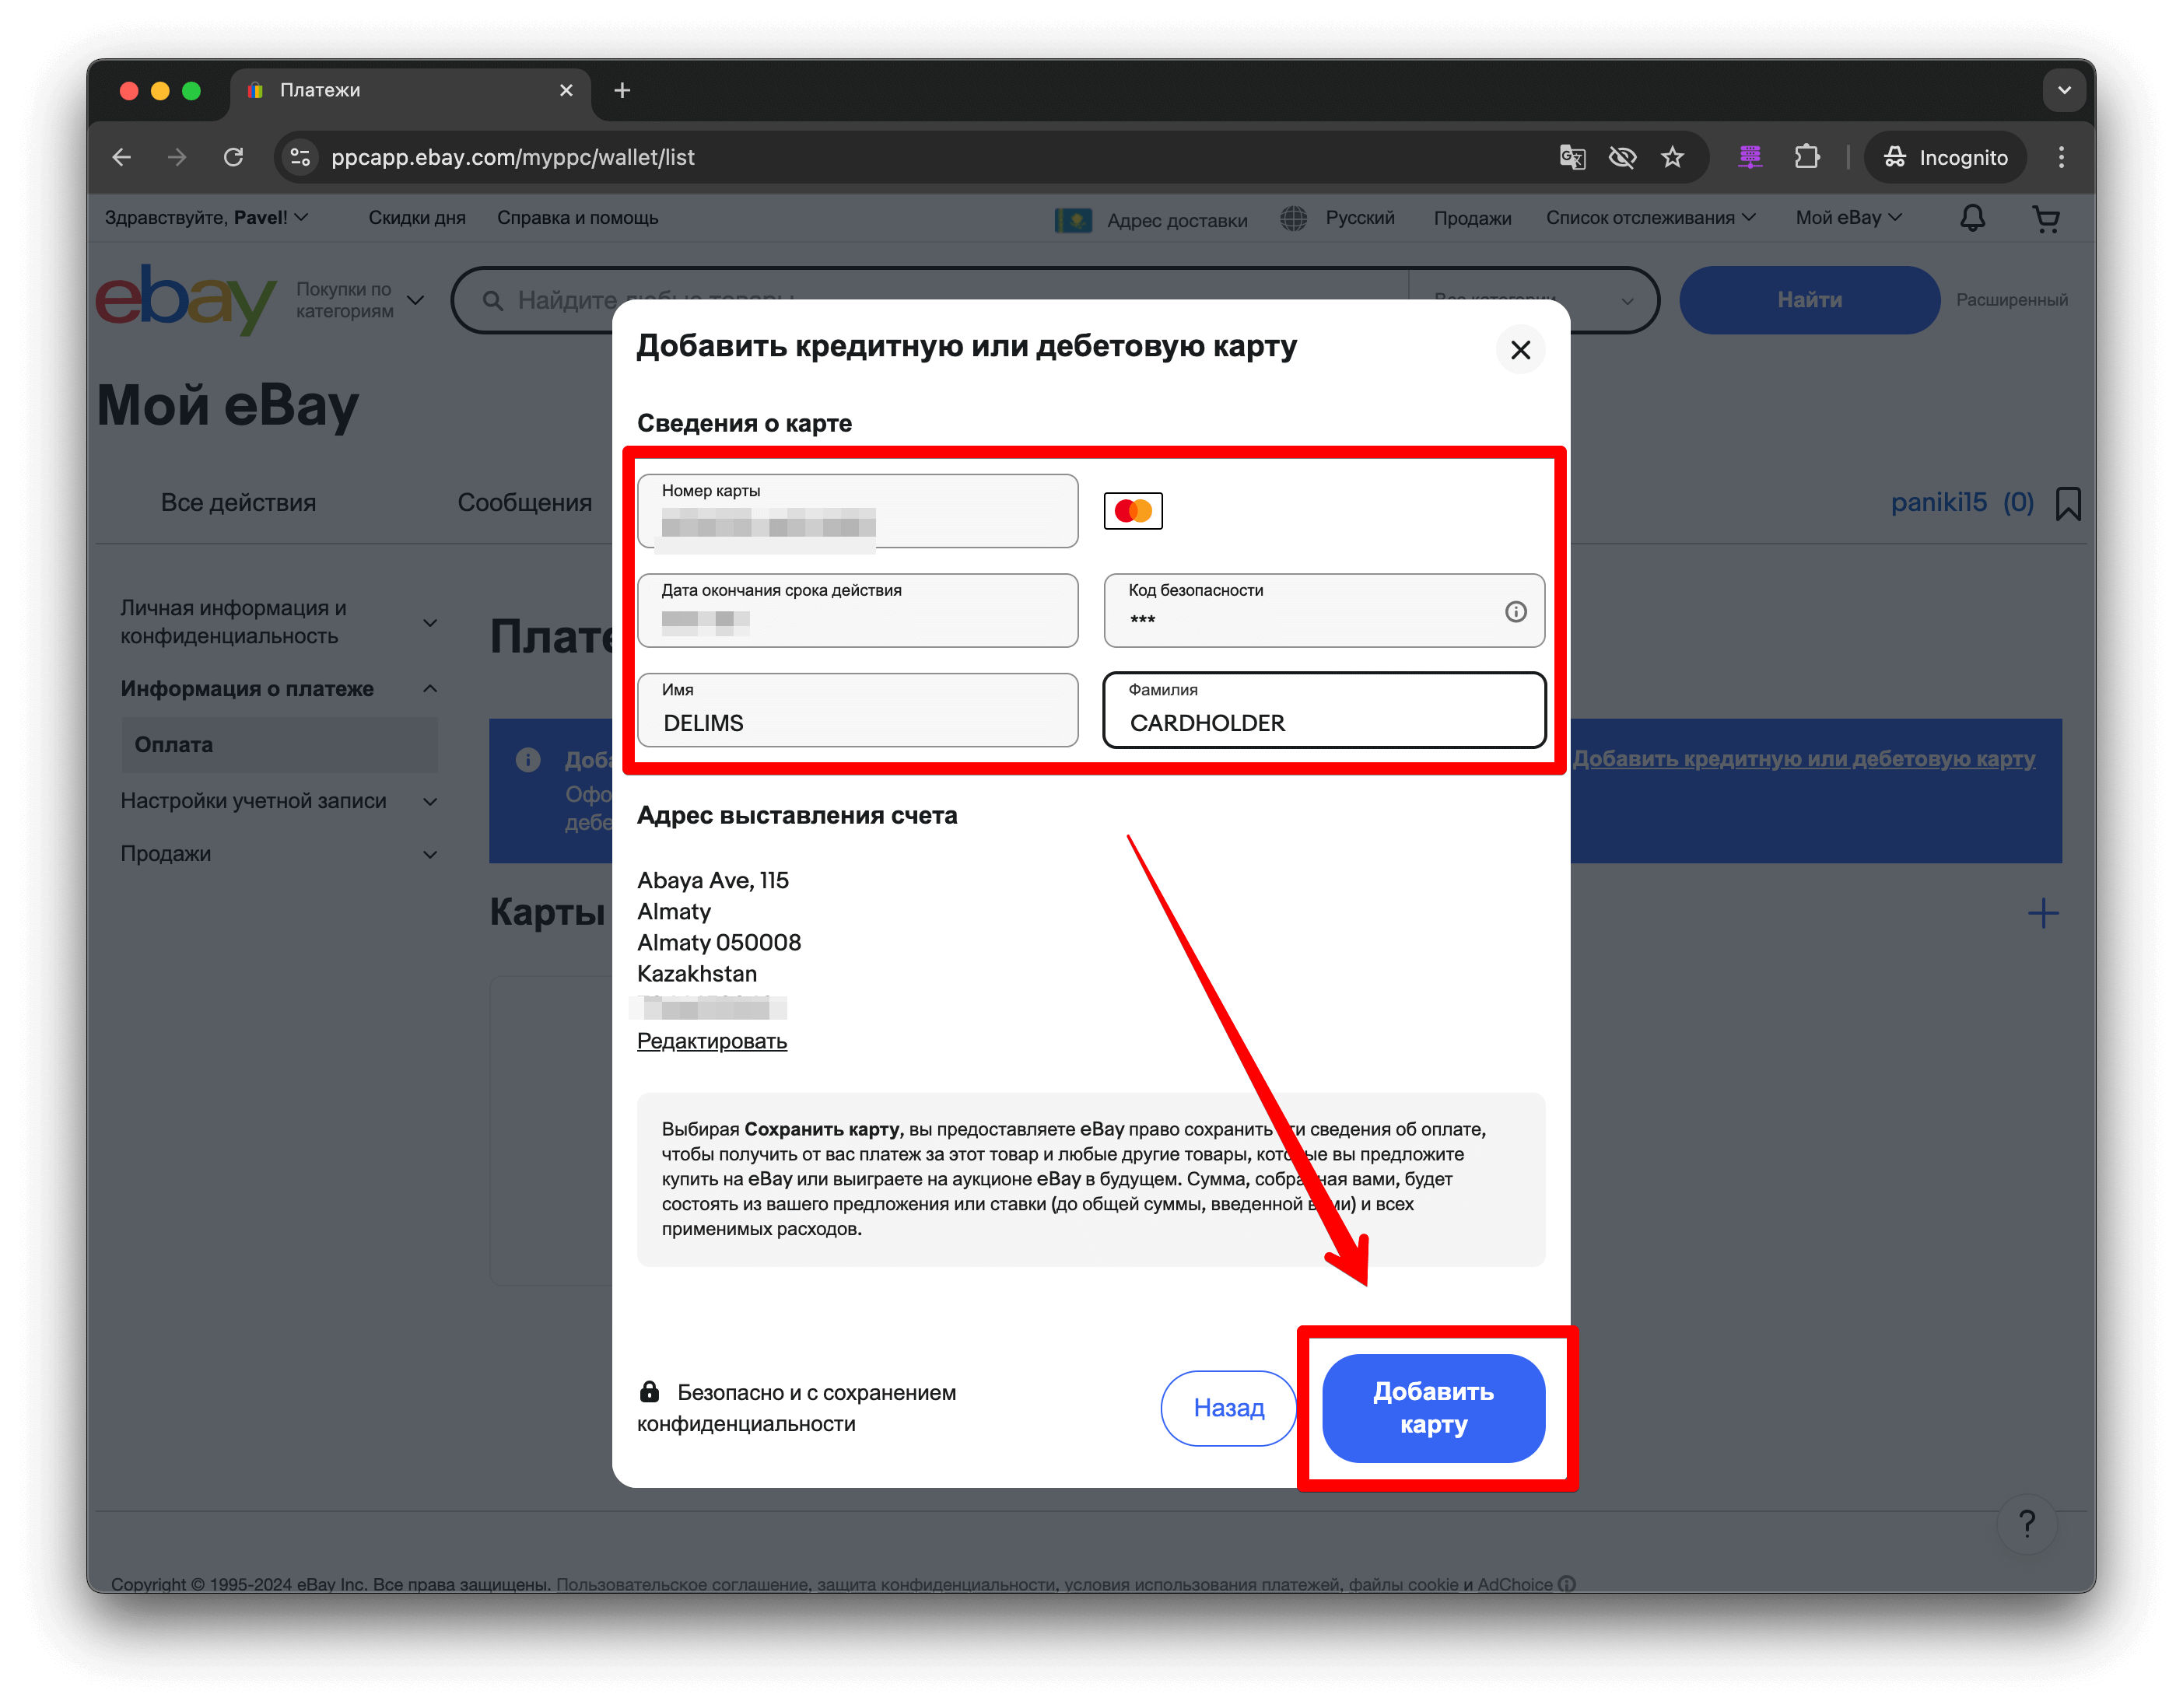Select the Оплата sidebar item

[279, 745]
